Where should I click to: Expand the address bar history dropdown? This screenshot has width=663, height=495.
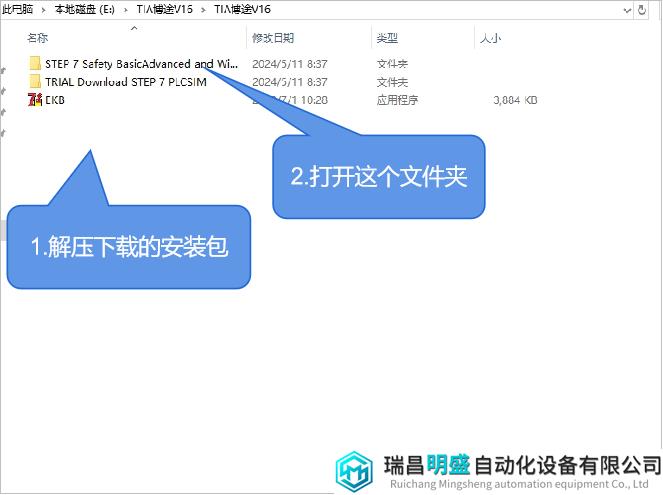[627, 10]
